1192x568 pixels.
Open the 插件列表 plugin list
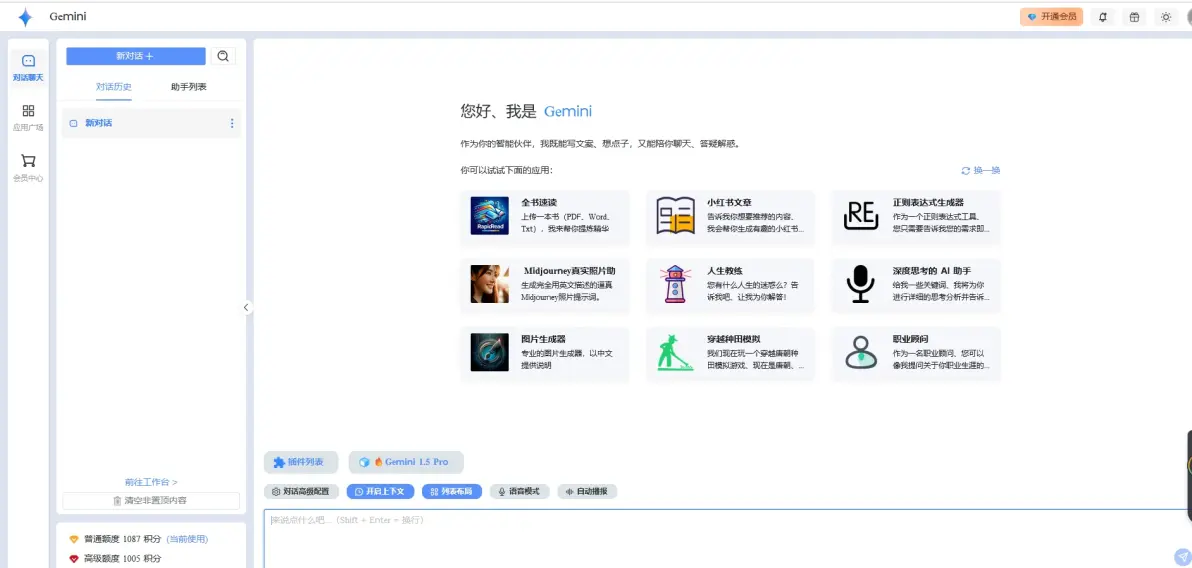[x=301, y=462]
